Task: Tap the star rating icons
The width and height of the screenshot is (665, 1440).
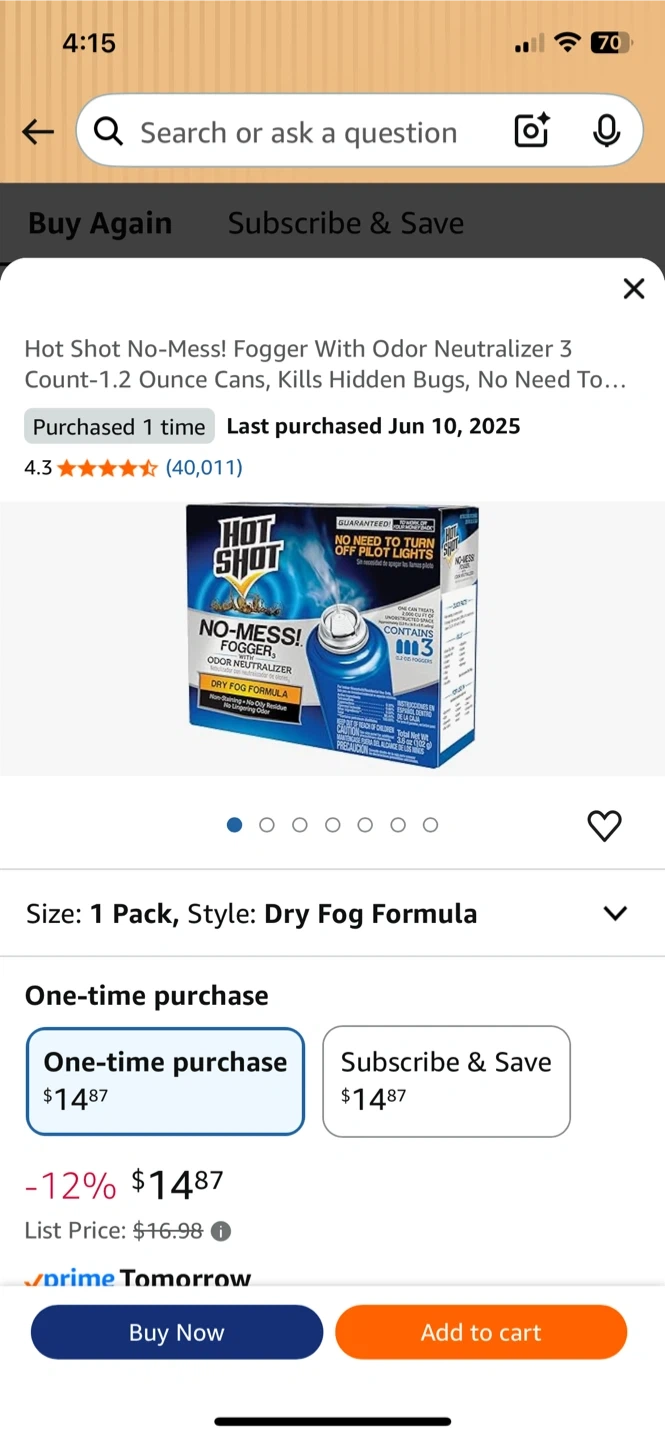Action: coord(107,467)
